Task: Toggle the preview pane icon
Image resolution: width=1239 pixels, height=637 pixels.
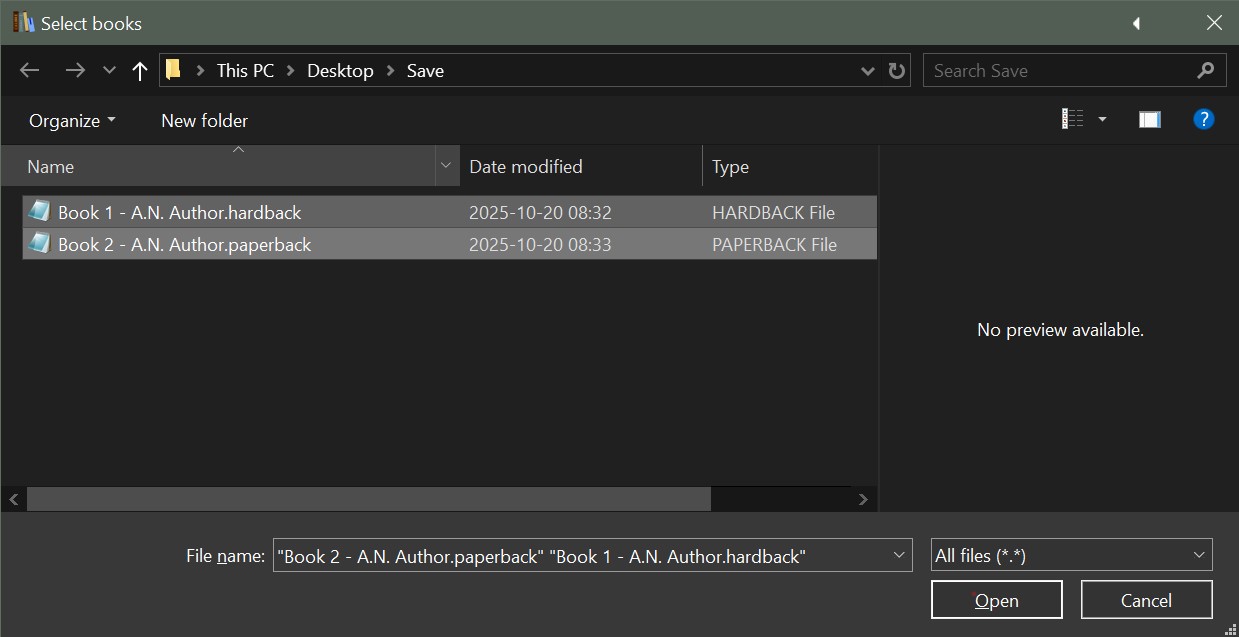Action: [1149, 119]
